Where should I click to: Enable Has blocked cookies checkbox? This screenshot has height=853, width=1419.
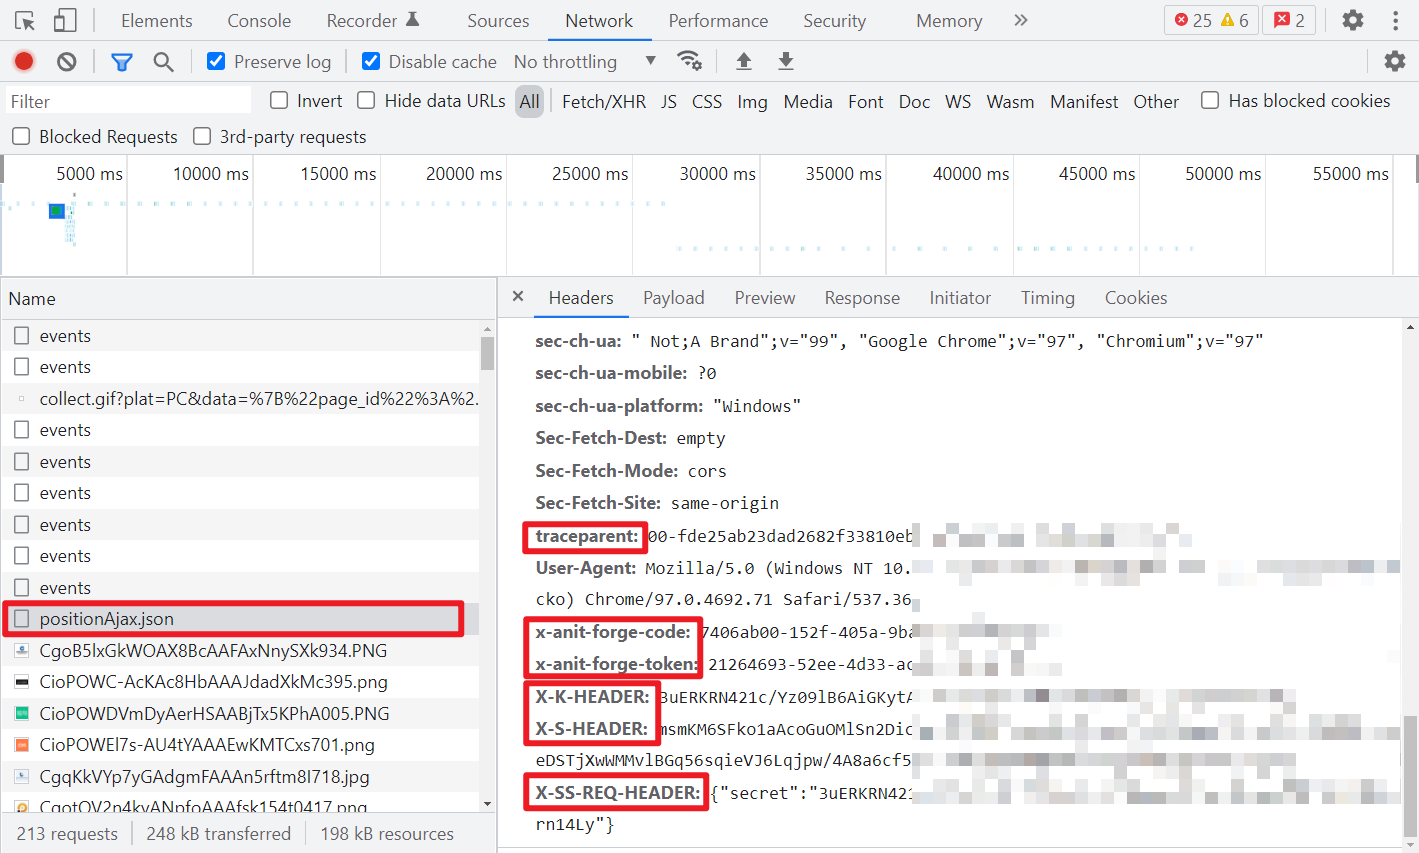[1210, 100]
